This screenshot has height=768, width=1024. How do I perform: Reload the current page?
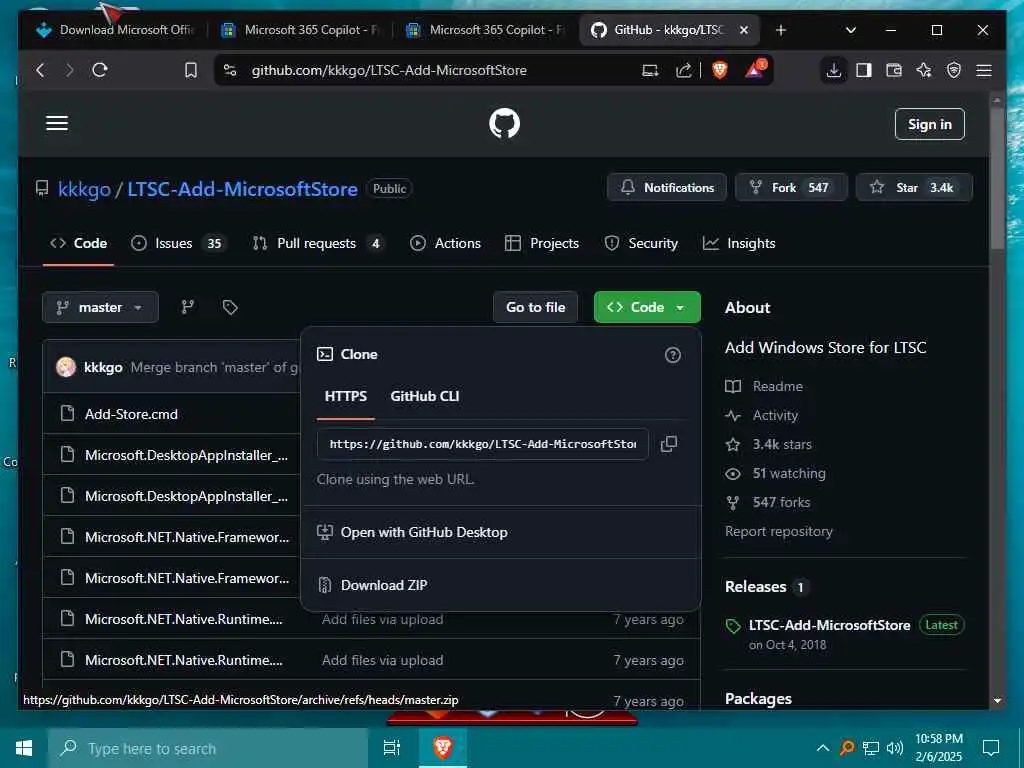(x=100, y=70)
